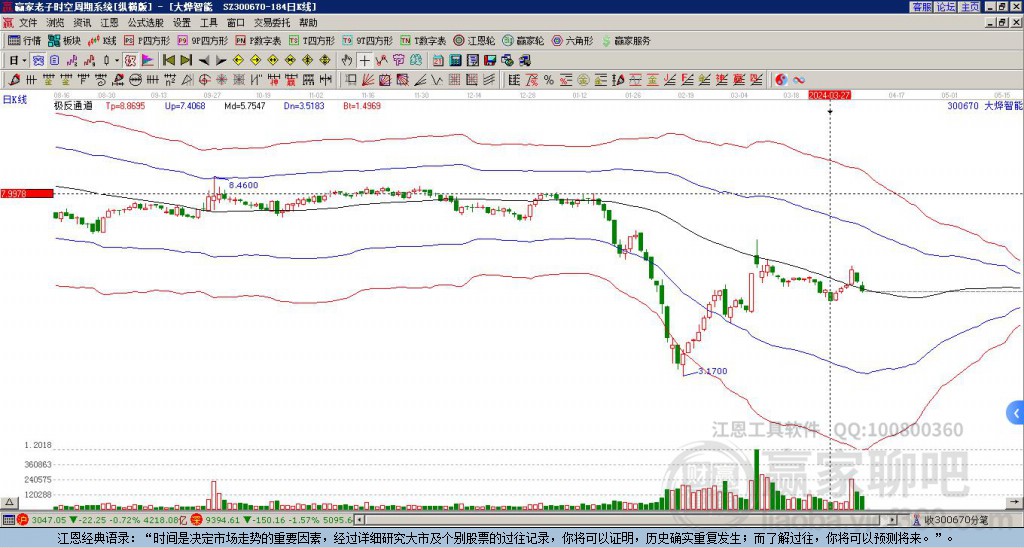The width and height of the screenshot is (1024, 548).
Task: Open the calendar date icon
Action: pyautogui.click(x=438, y=61)
